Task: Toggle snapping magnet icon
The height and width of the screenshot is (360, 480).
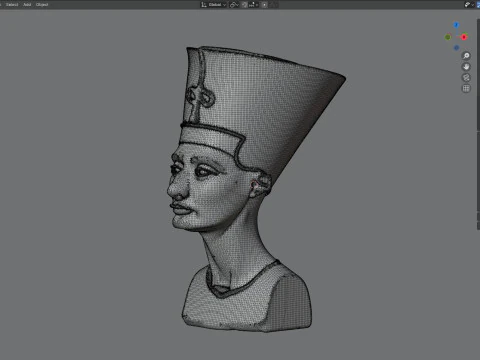Action: 245,5
